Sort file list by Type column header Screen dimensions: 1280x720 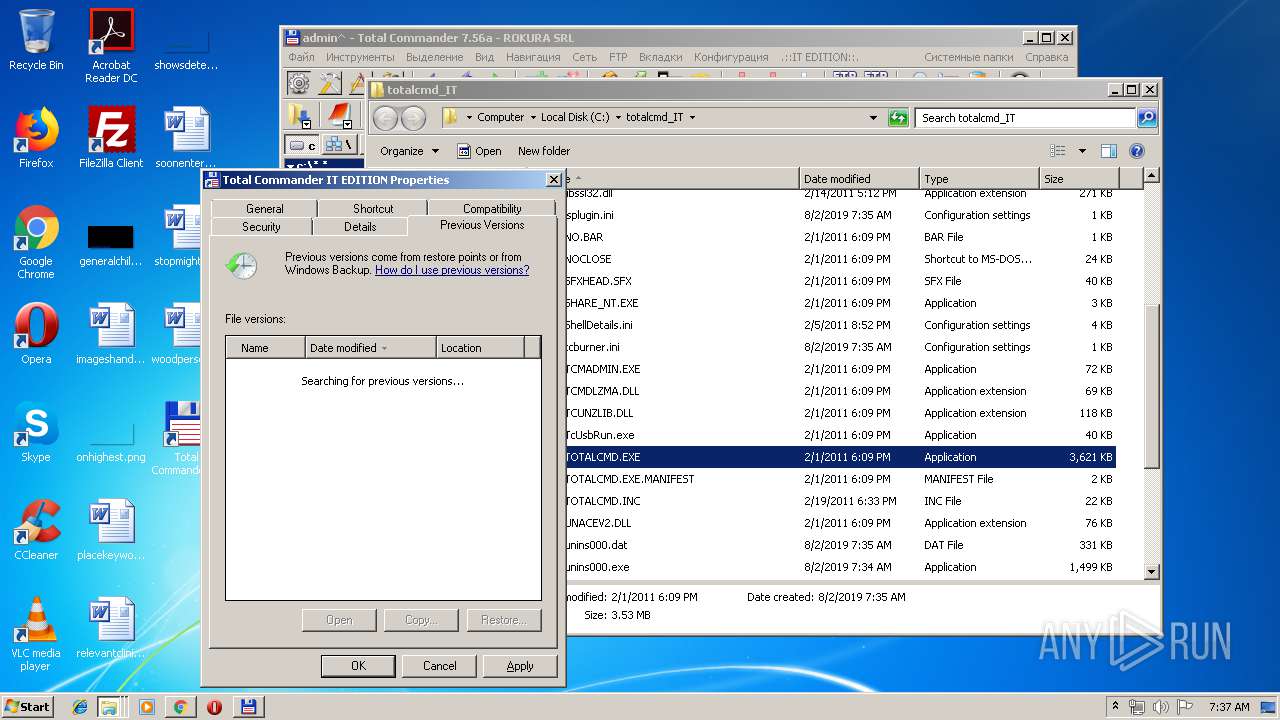(x=979, y=179)
